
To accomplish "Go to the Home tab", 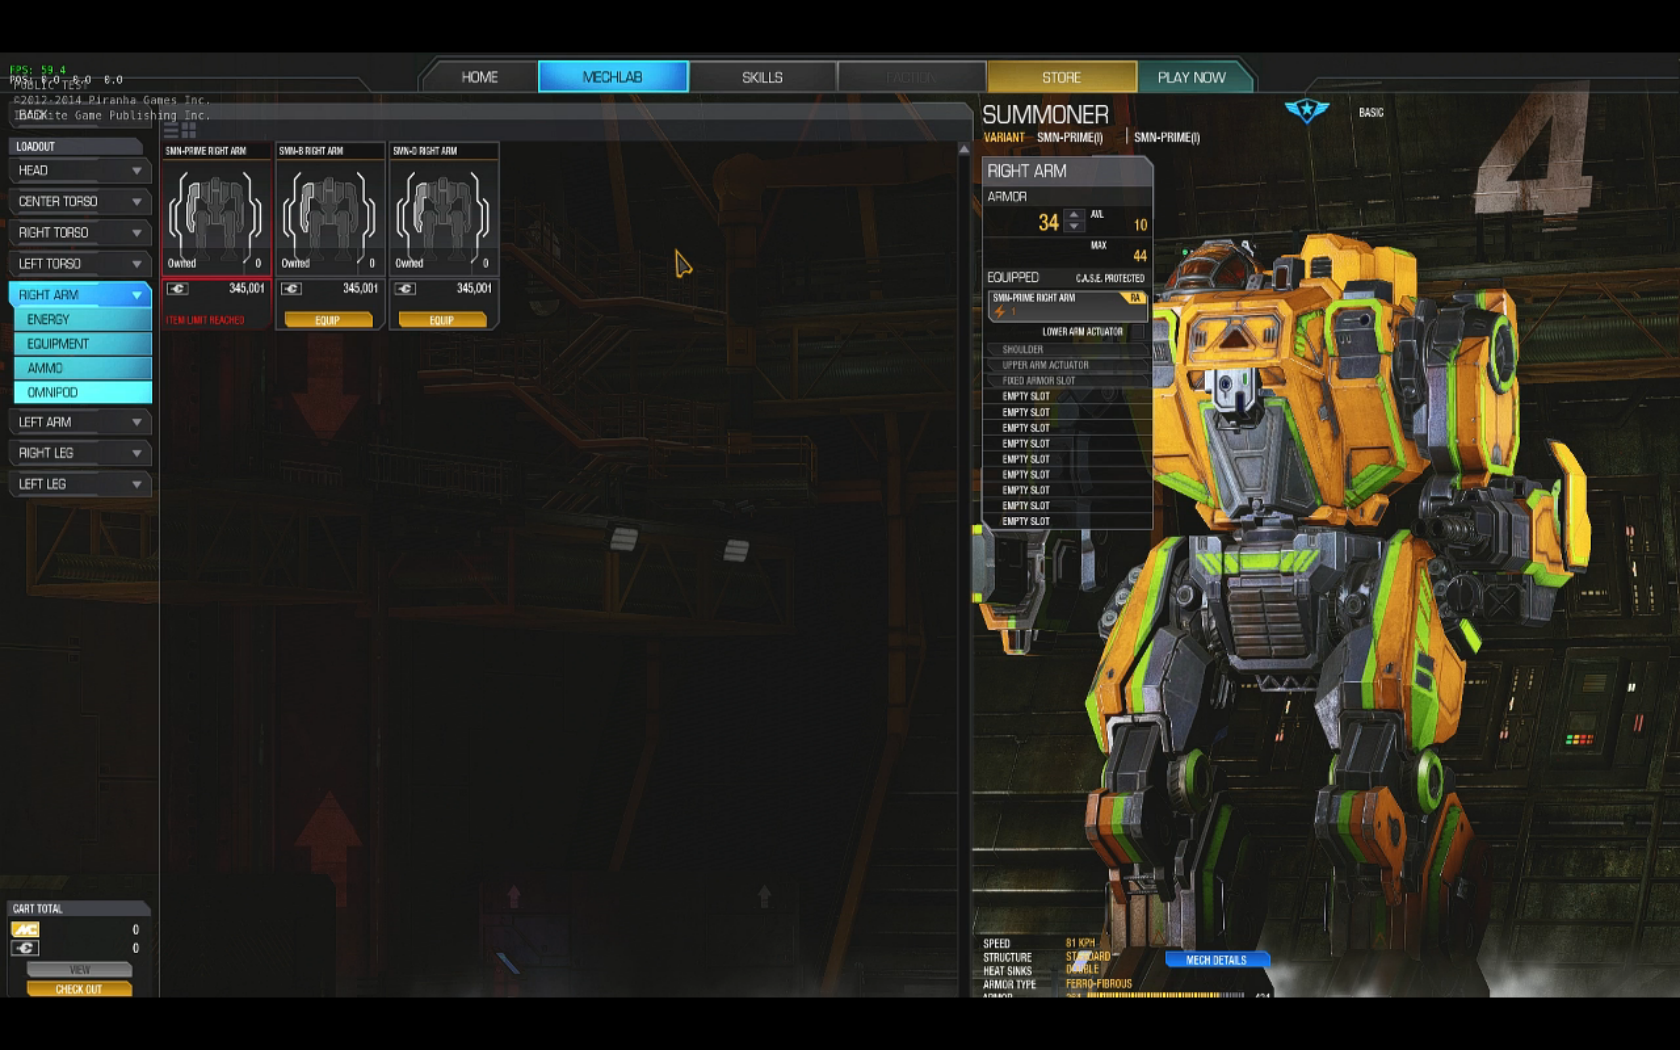I will click(480, 77).
